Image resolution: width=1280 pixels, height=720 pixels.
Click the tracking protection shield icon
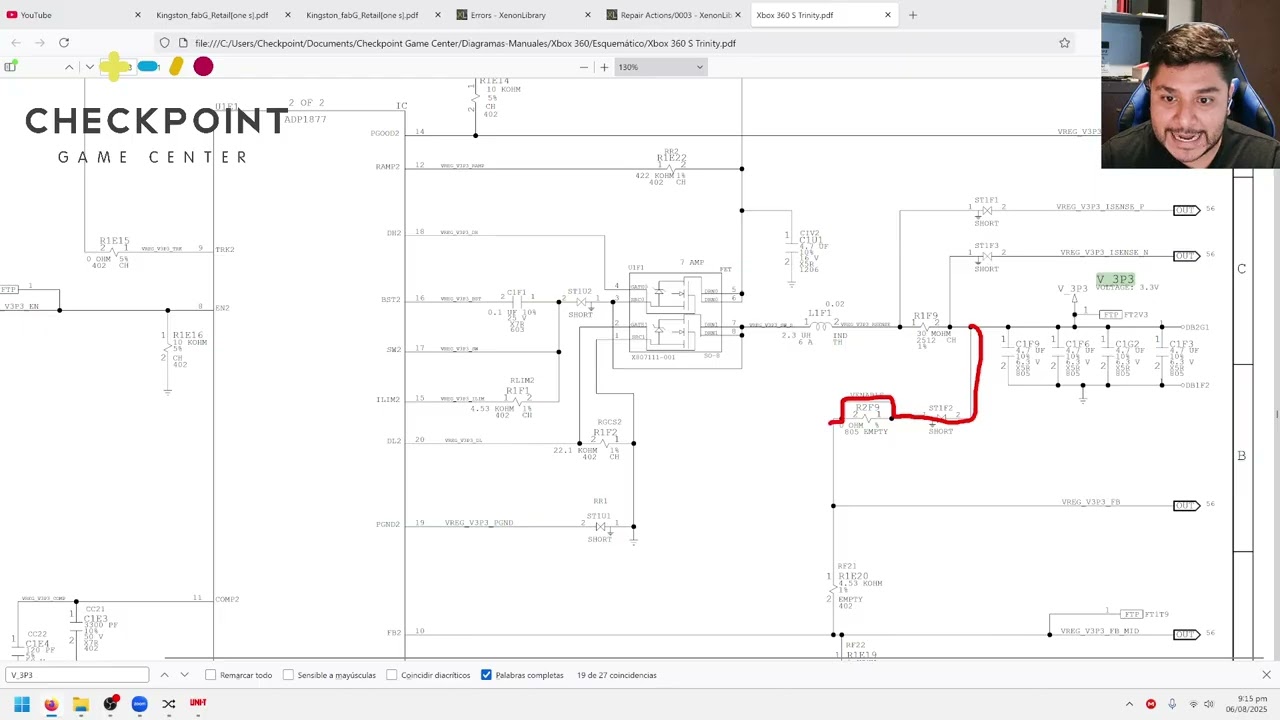(165, 43)
